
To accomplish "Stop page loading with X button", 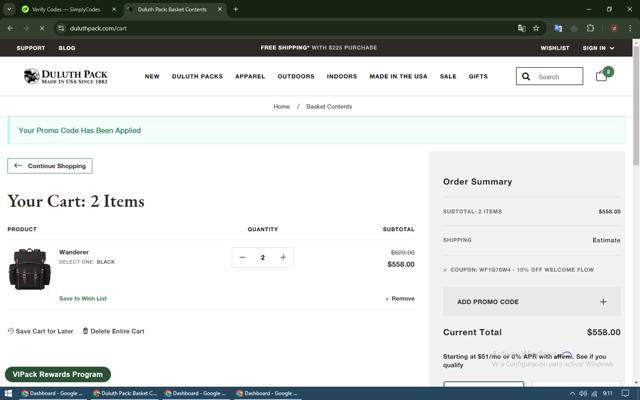I will click(42, 28).
